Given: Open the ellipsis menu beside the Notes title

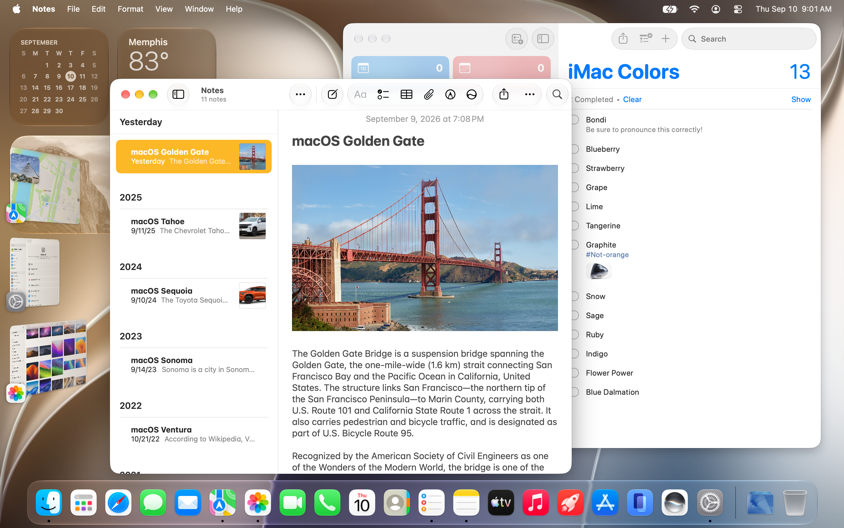Looking at the screenshot, I should point(300,95).
